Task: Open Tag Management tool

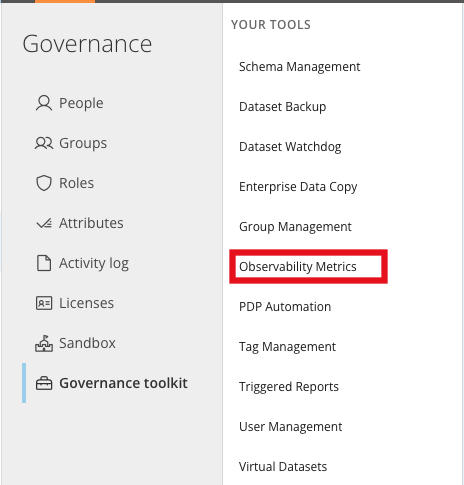Action: pos(287,347)
